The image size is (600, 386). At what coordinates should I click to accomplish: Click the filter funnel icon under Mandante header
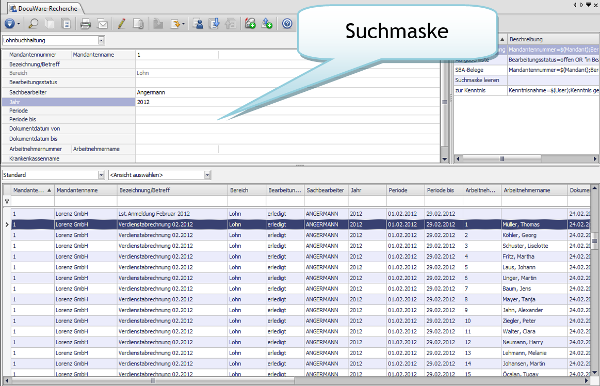pyautogui.click(x=7, y=201)
